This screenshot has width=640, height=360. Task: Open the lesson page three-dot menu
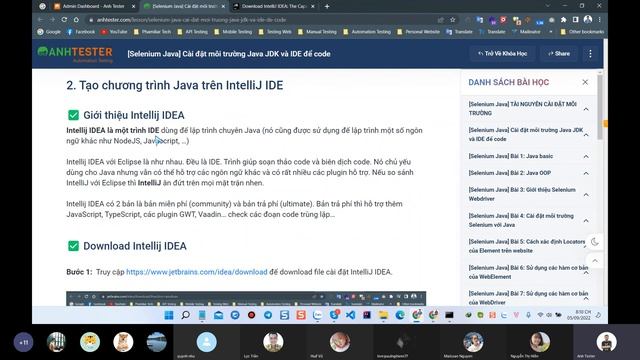tap(590, 54)
